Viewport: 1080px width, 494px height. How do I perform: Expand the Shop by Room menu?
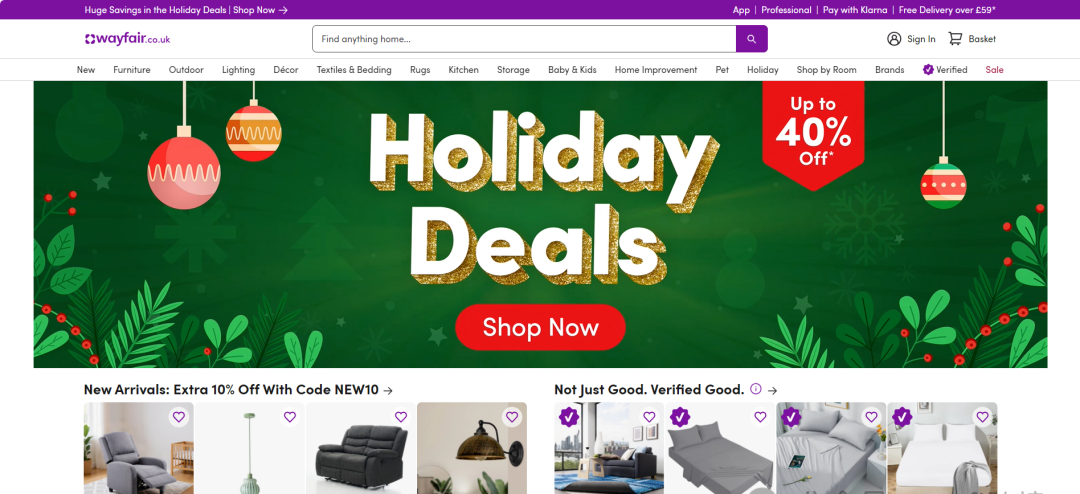tap(827, 70)
